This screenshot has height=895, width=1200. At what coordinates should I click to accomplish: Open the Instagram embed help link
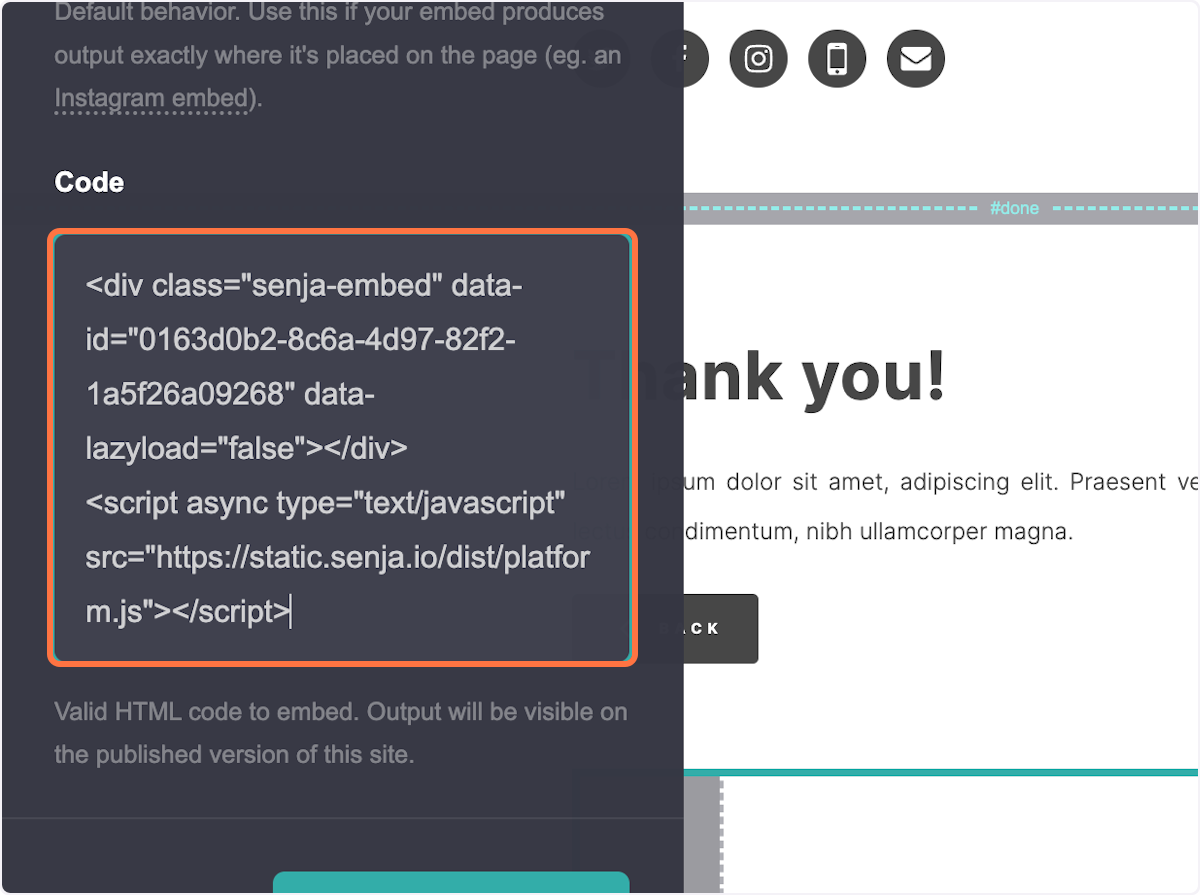152,98
